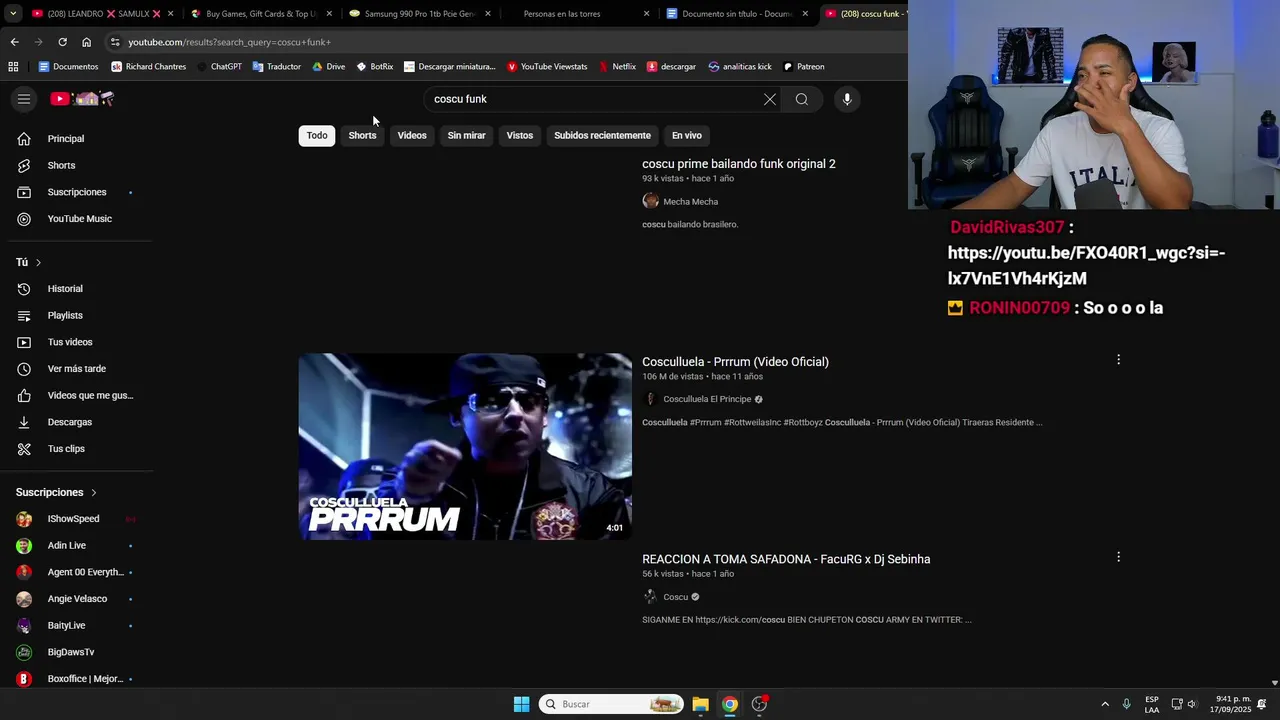Click the browser address bar URL
Image resolution: width=1280 pixels, height=720 pixels.
click(229, 42)
